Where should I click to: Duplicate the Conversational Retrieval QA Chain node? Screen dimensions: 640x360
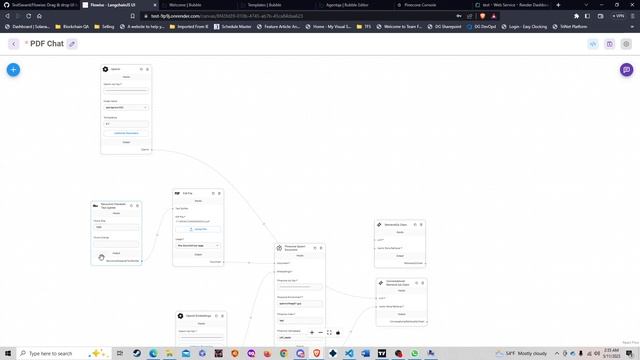[x=417, y=283]
